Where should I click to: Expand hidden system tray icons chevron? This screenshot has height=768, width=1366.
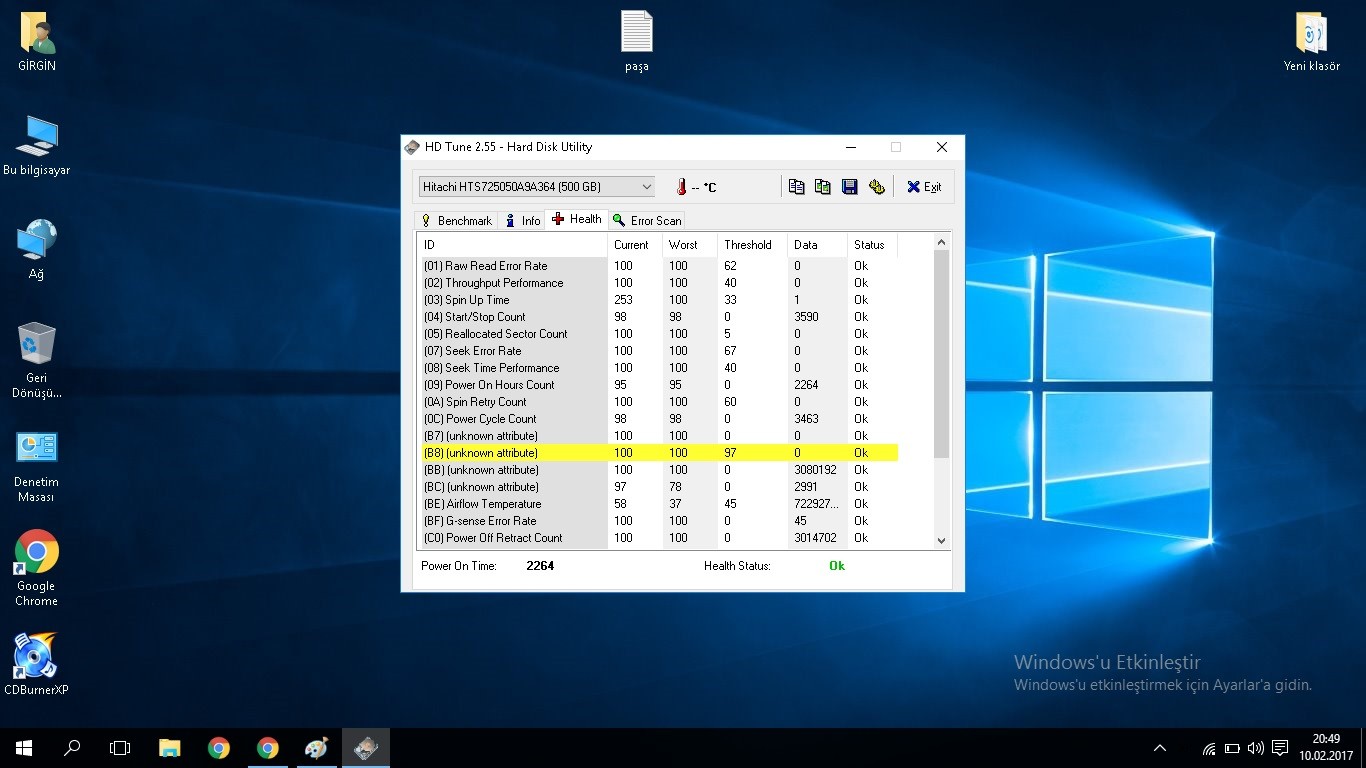click(x=1160, y=748)
